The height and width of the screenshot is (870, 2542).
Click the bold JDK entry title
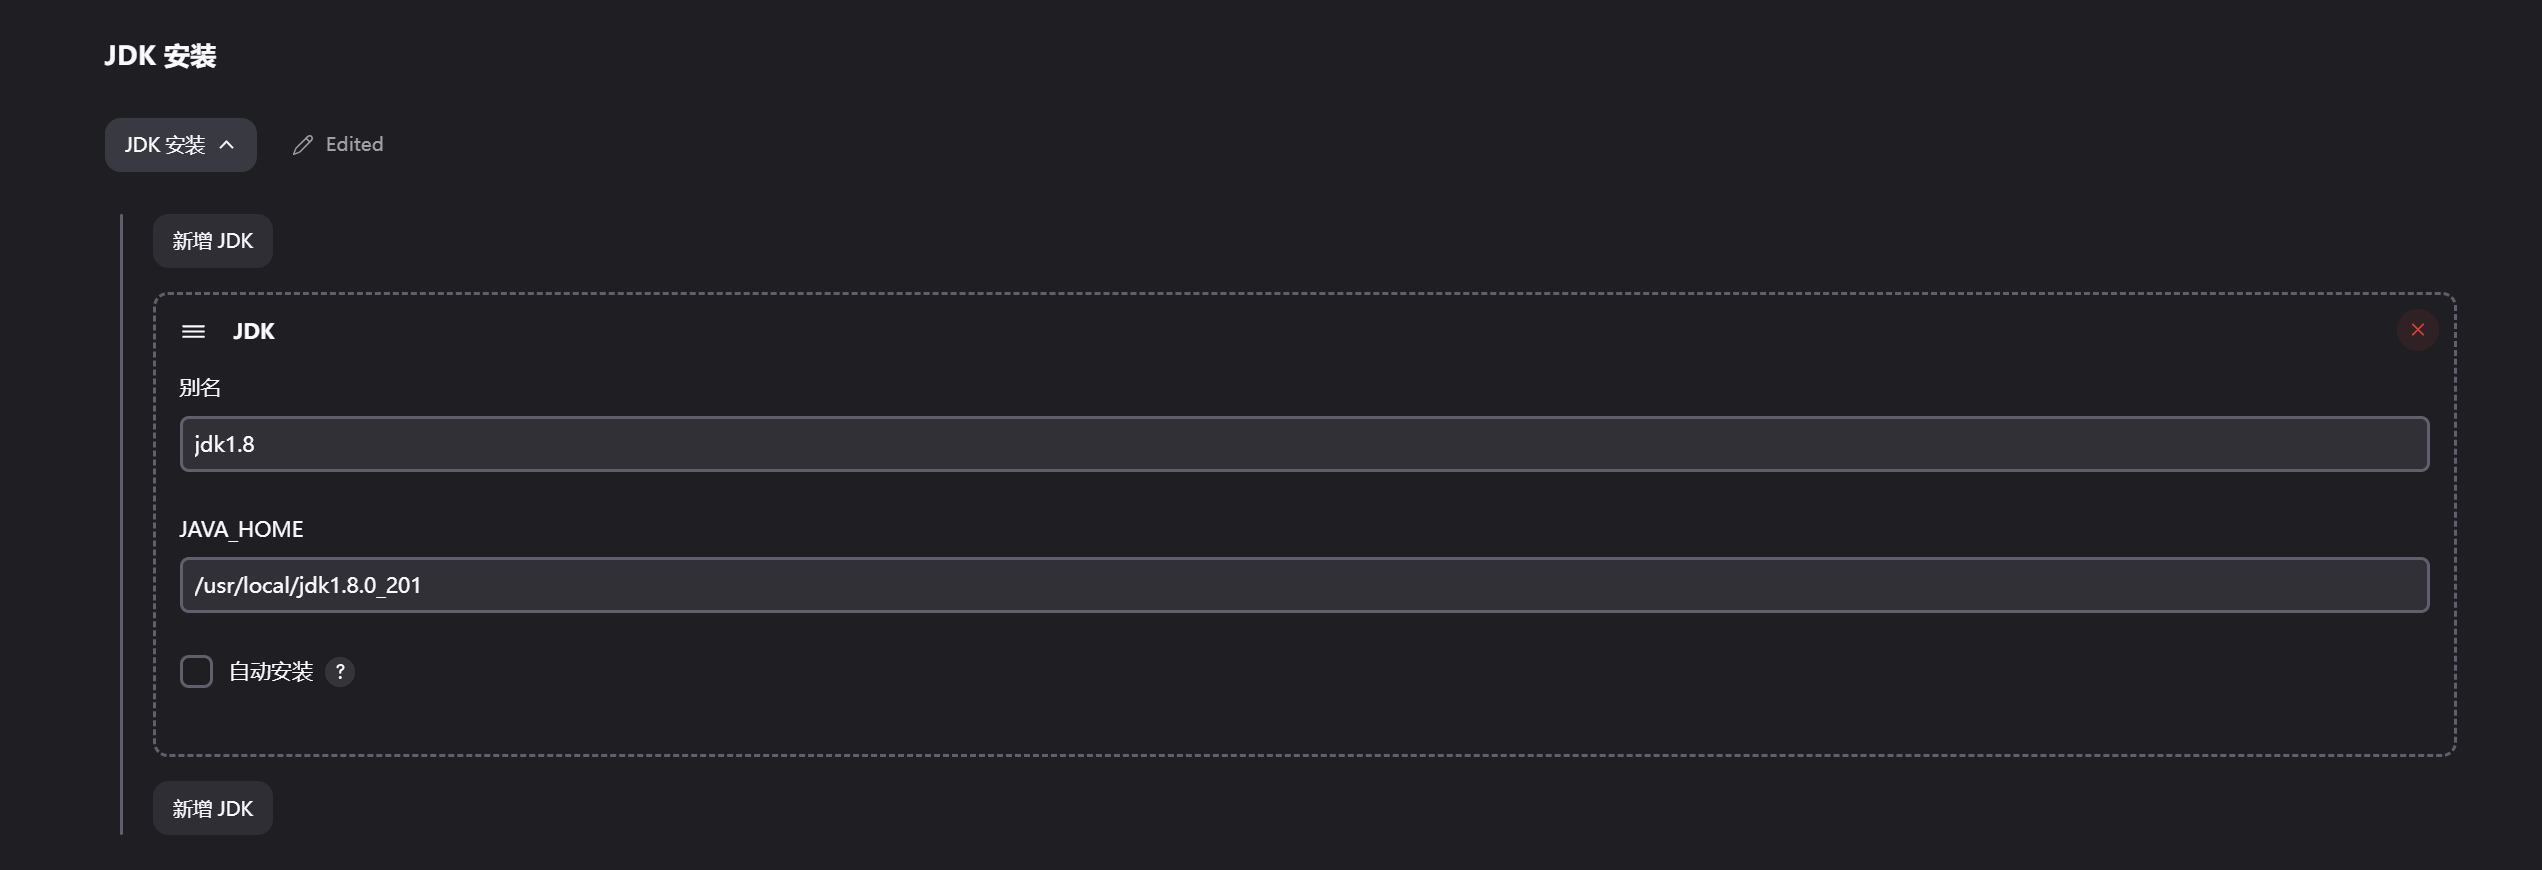pos(254,331)
